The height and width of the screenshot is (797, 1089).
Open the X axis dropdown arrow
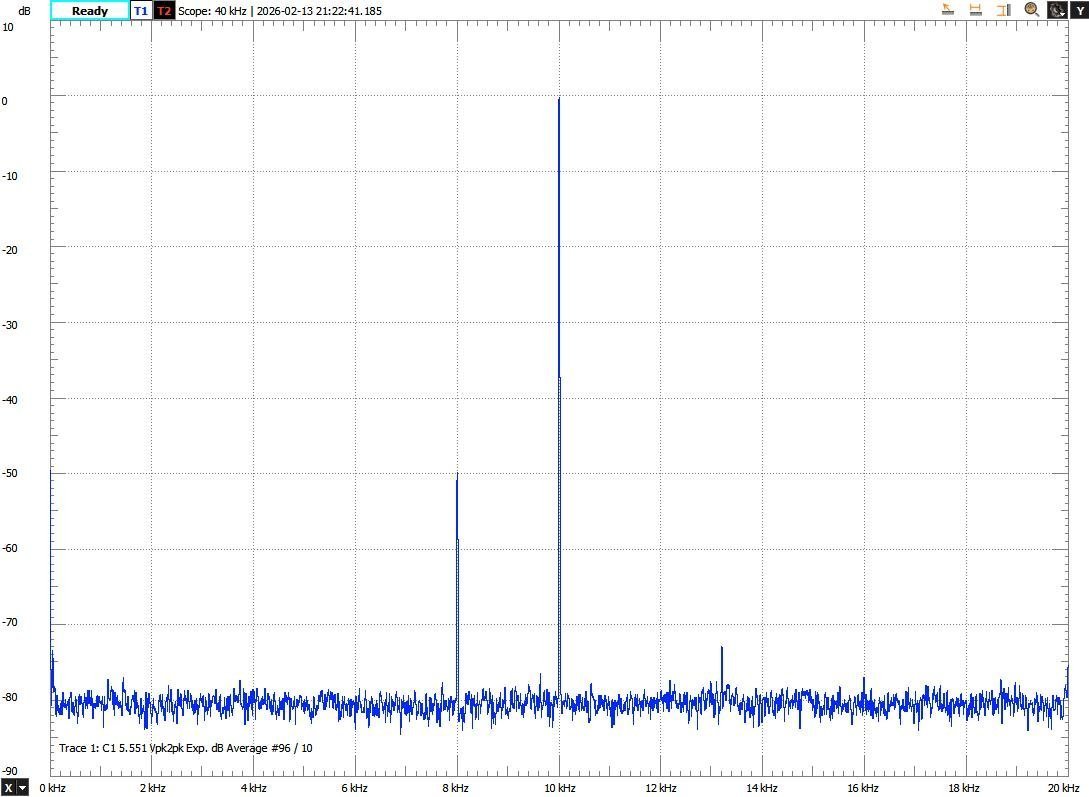point(22,788)
